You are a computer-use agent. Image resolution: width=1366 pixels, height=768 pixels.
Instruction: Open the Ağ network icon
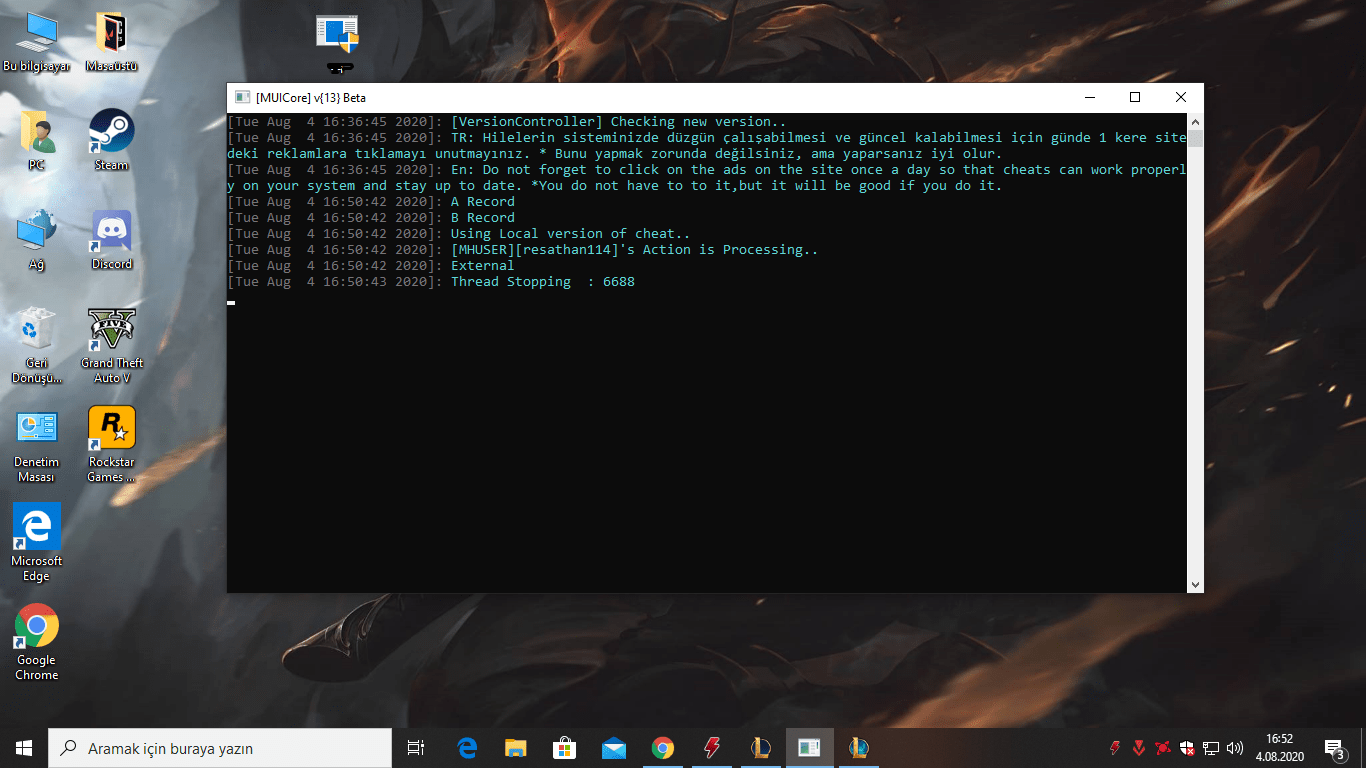37,240
